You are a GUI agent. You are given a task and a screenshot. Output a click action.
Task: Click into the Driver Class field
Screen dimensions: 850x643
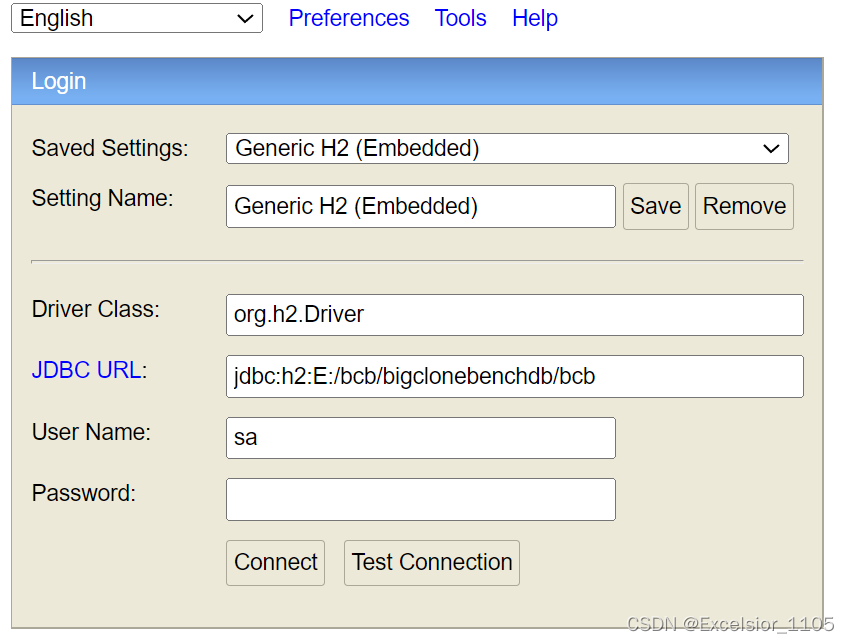(515, 315)
